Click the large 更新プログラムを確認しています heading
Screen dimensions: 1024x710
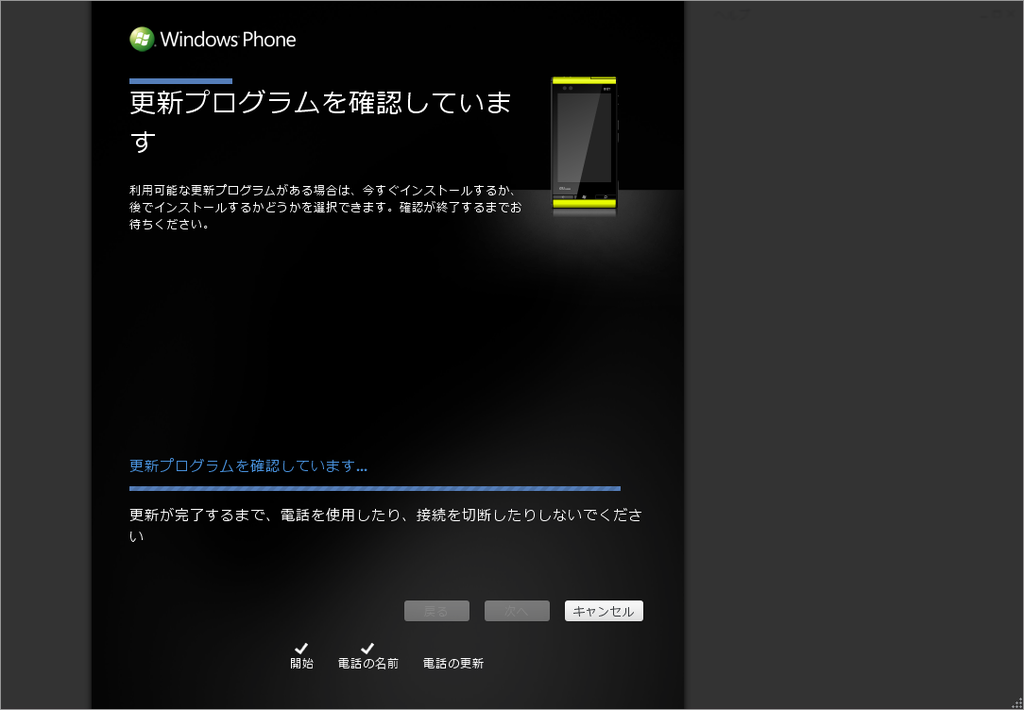tap(320, 121)
